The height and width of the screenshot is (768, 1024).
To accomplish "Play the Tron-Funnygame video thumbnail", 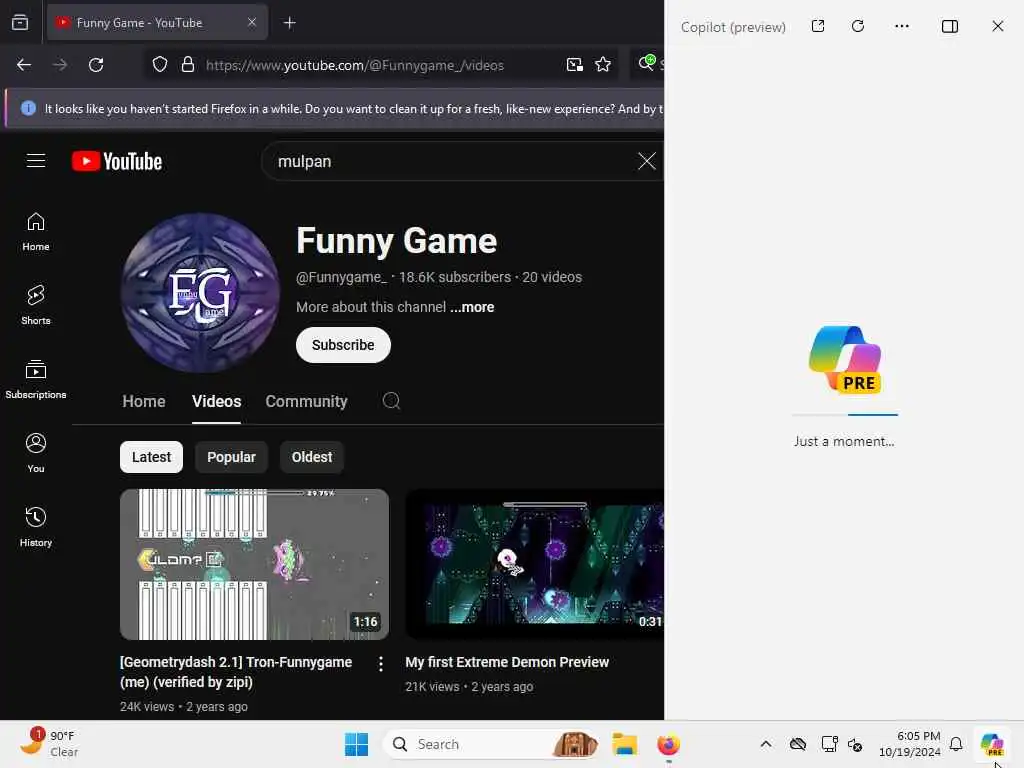I will (255, 564).
